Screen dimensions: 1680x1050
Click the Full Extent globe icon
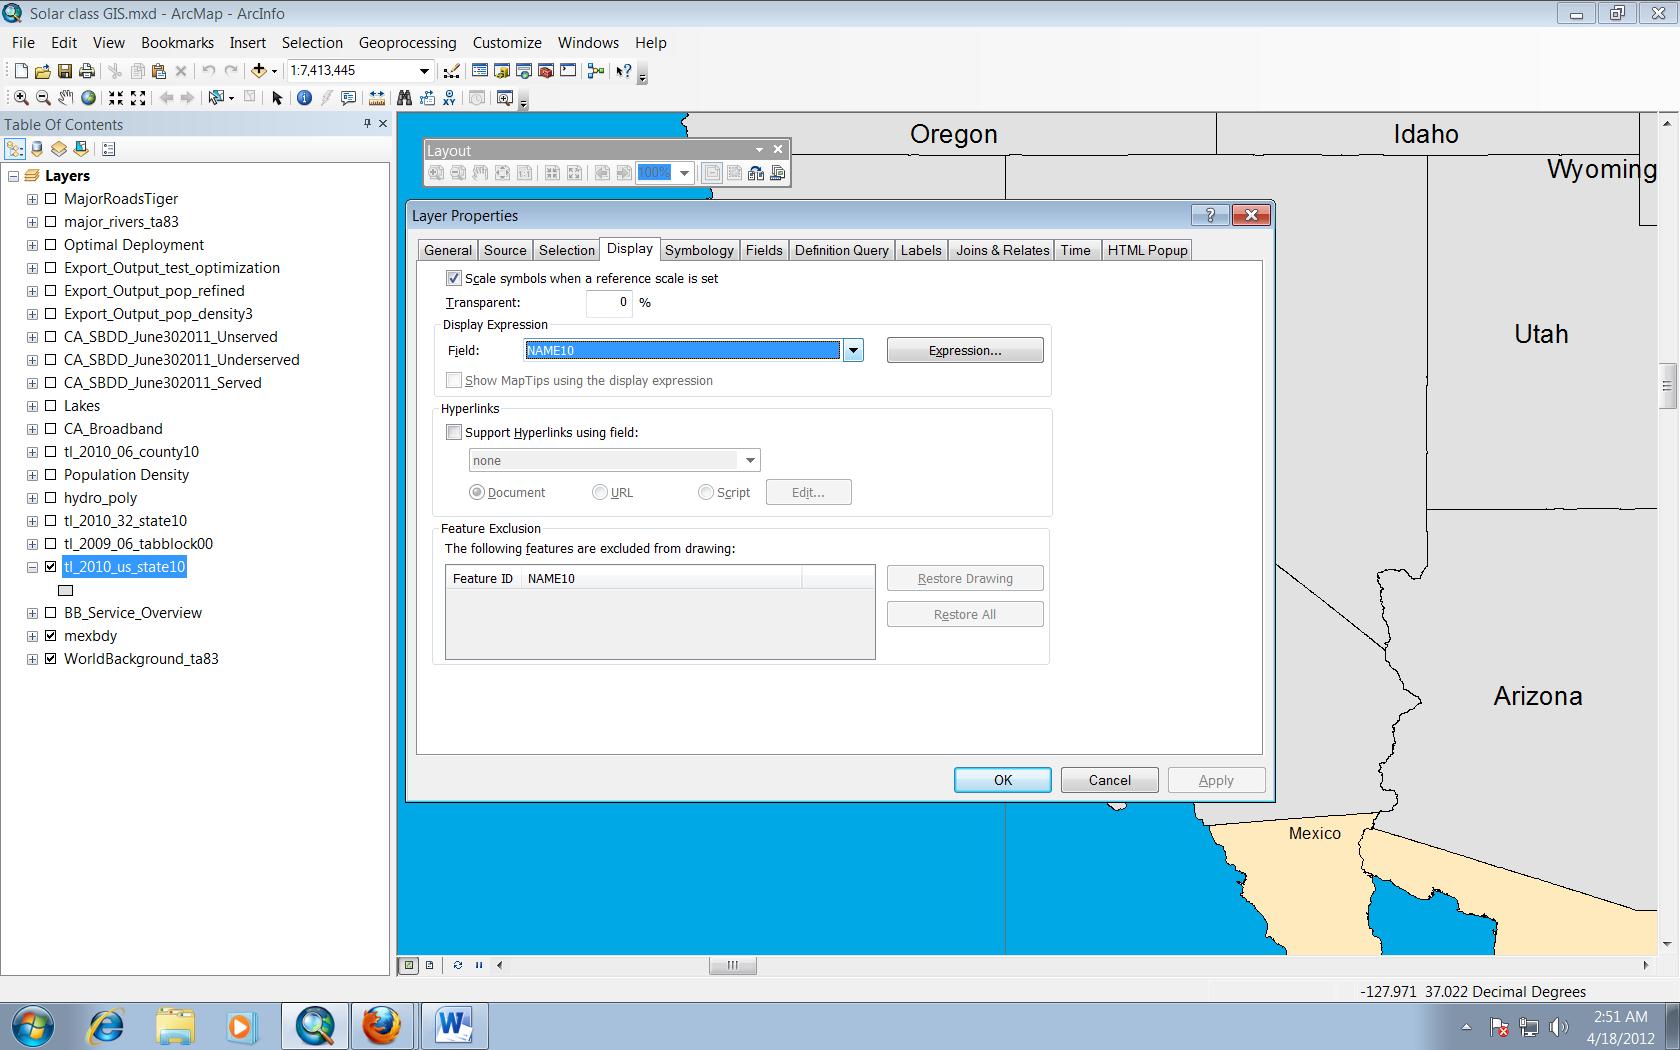(x=88, y=98)
